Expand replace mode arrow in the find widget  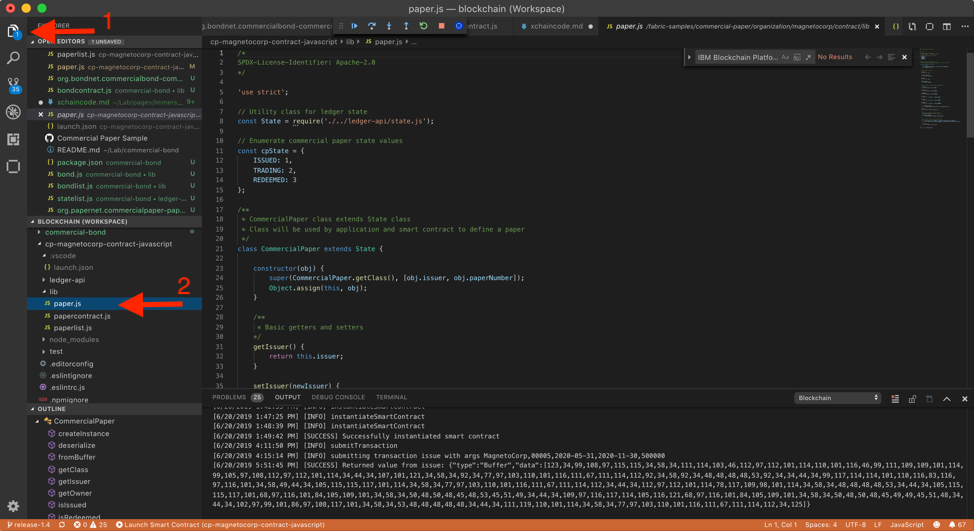(689, 57)
